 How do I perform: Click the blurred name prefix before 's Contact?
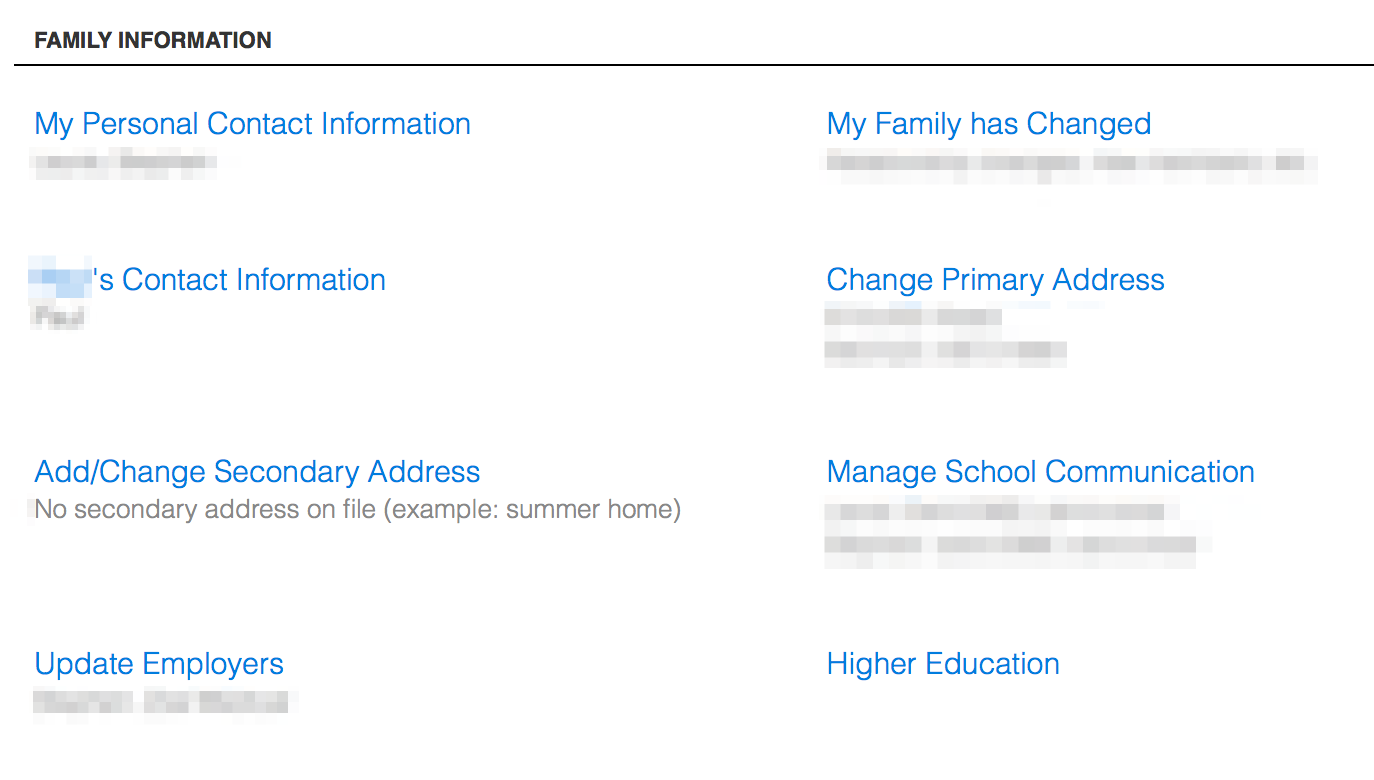(60, 279)
